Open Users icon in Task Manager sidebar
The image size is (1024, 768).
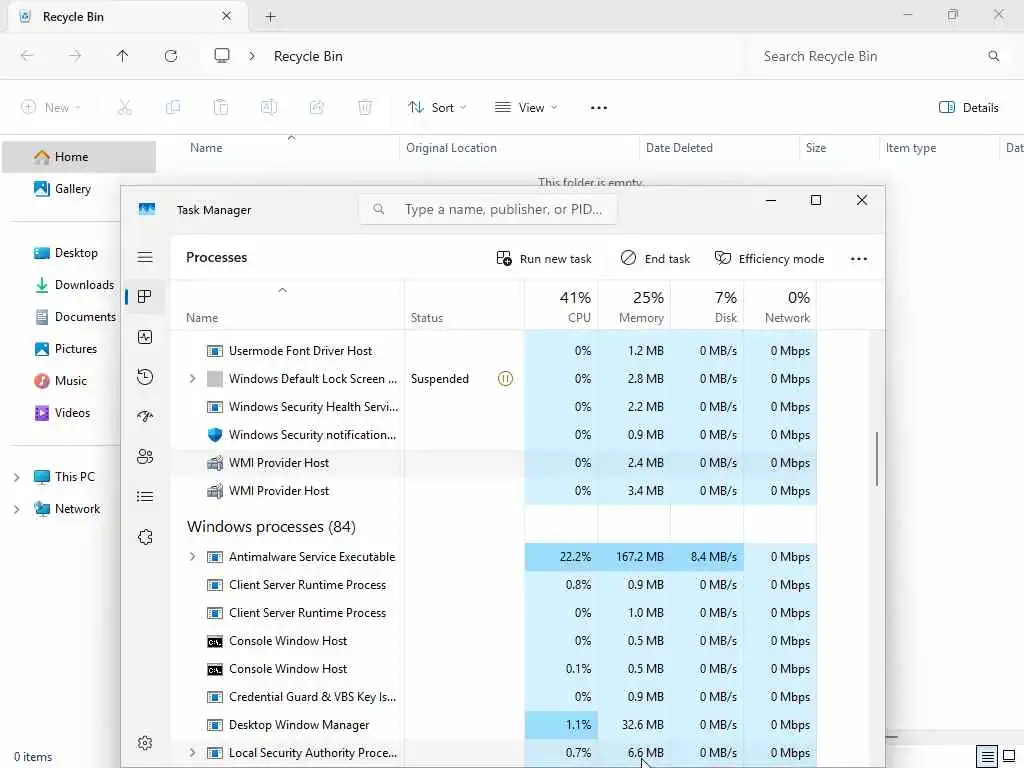(145, 456)
